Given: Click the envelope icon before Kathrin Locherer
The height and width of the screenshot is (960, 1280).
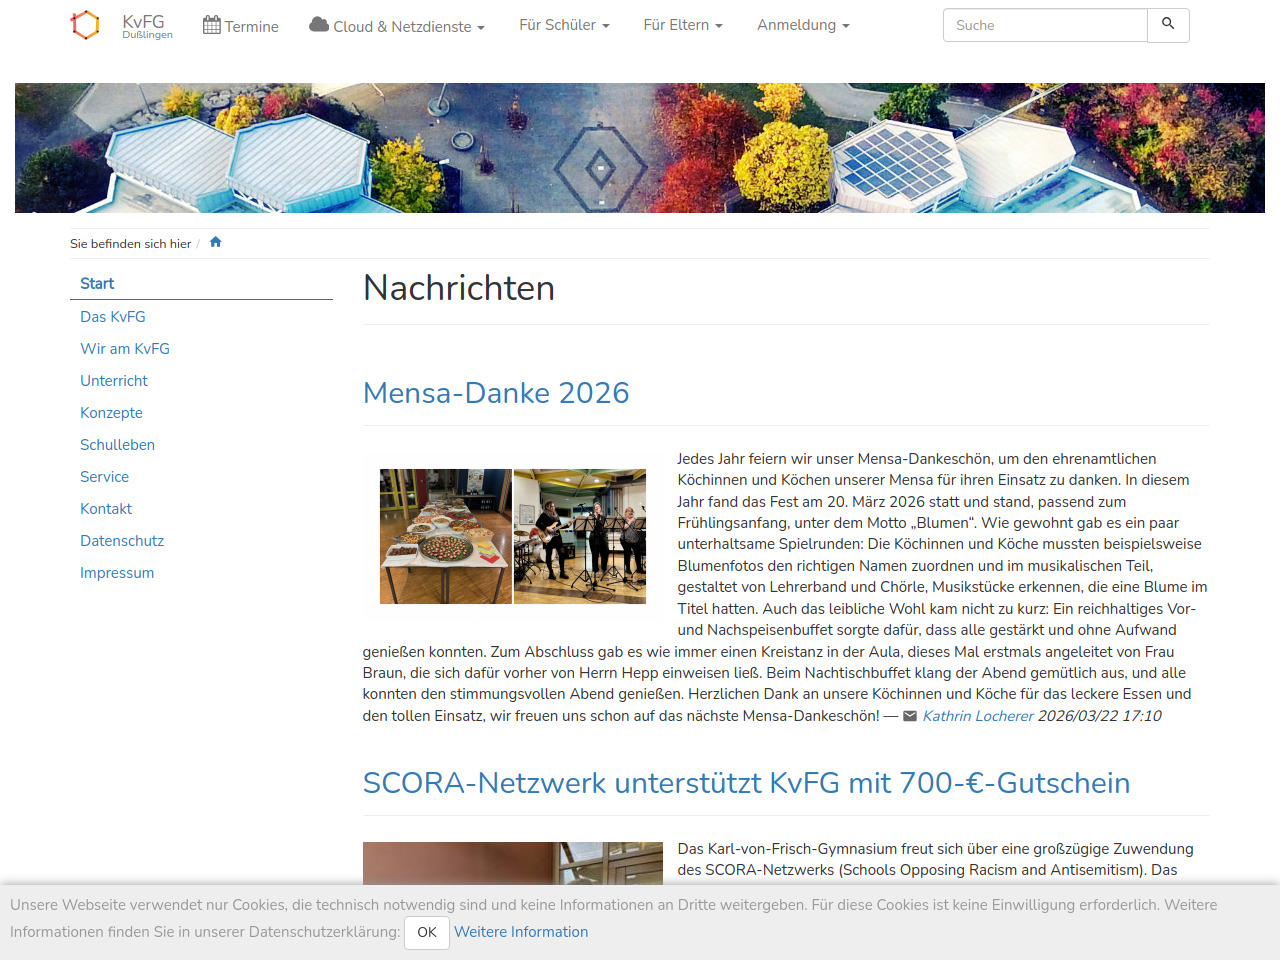Looking at the screenshot, I should tap(910, 716).
